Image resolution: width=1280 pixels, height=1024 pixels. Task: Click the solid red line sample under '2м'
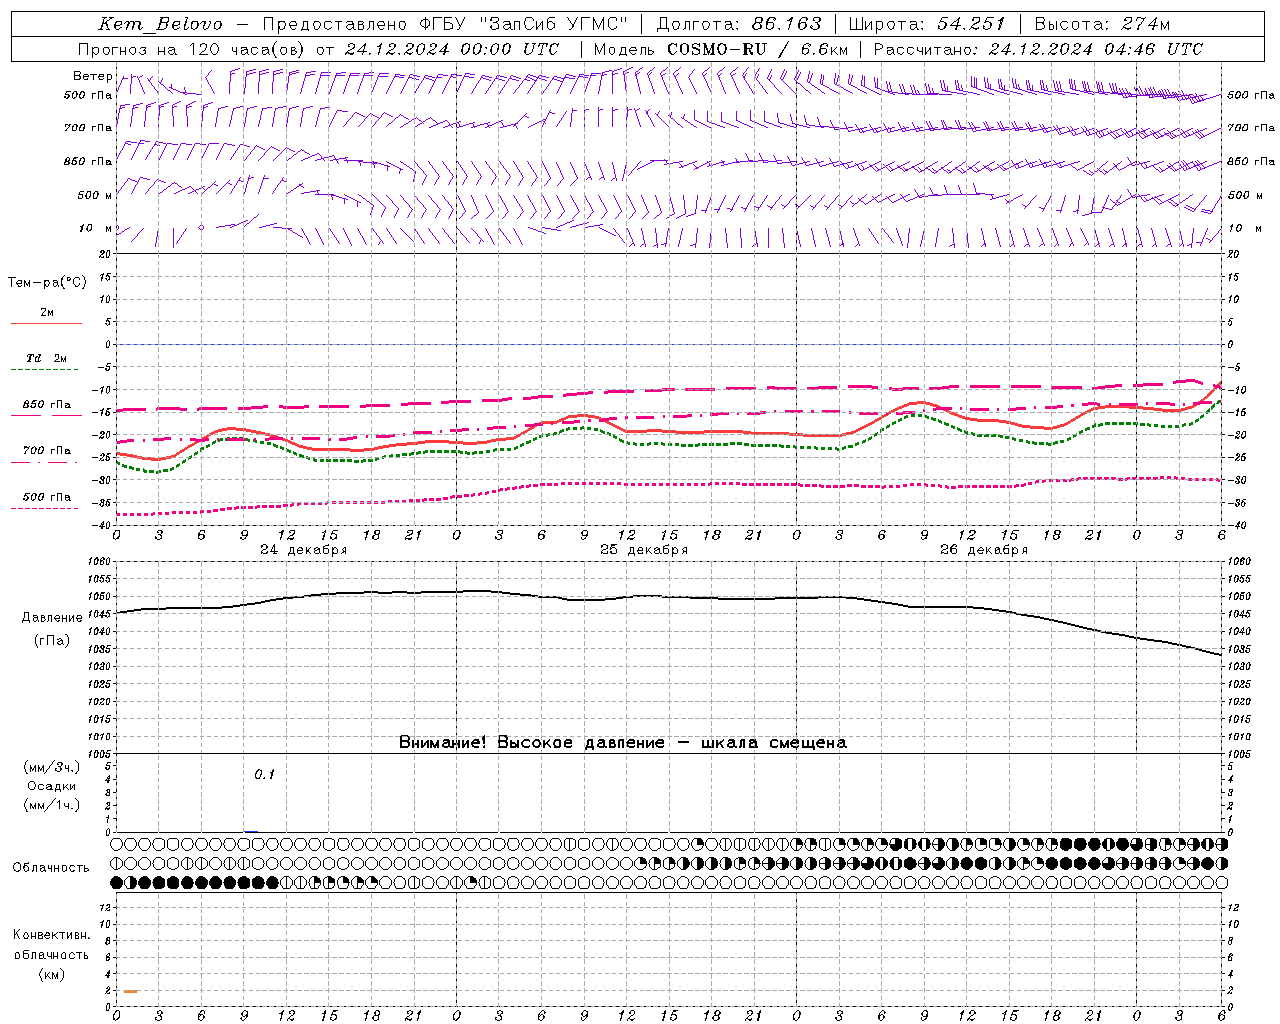(x=46, y=324)
